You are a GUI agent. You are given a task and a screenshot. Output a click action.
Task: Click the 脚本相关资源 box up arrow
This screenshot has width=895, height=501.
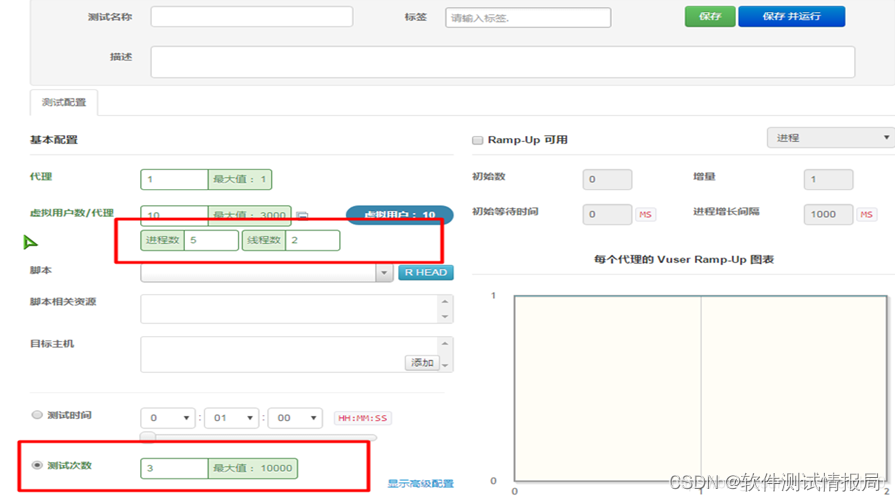point(445,301)
